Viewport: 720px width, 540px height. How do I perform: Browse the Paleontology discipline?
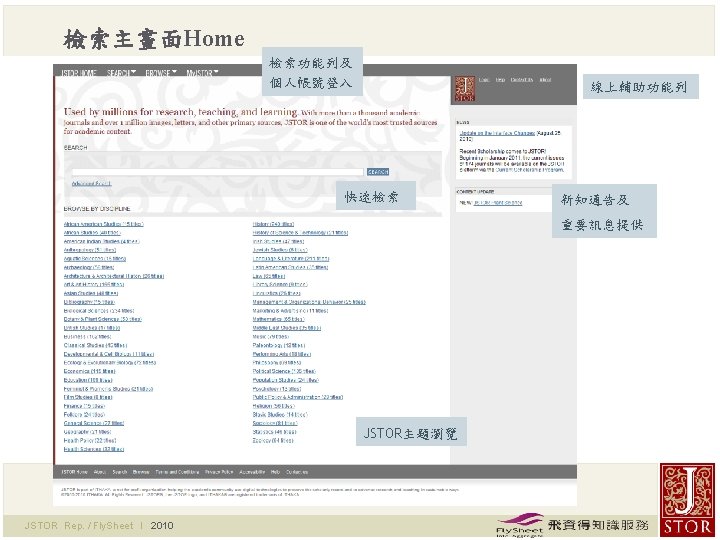(x=279, y=345)
